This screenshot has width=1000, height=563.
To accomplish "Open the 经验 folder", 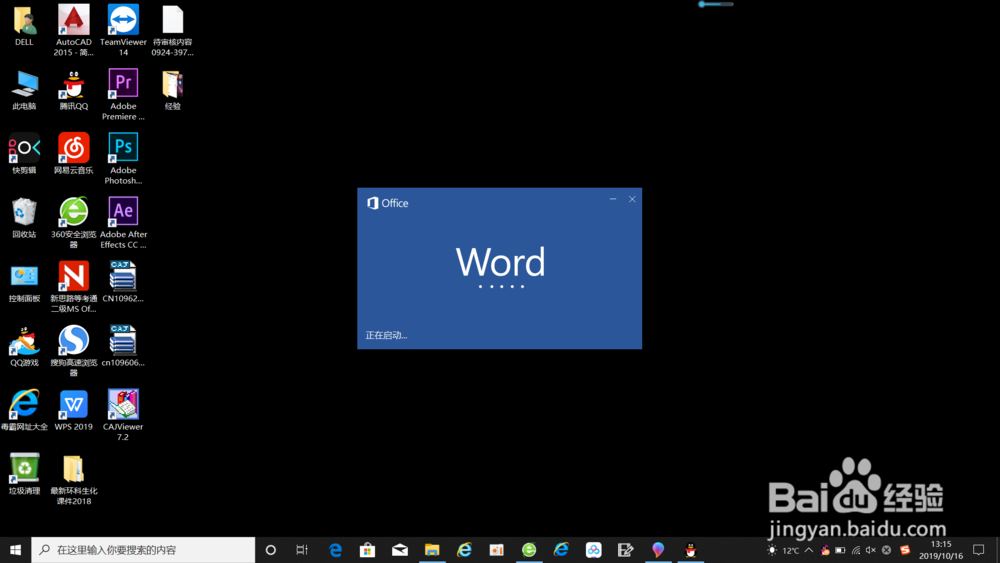I will [172, 90].
